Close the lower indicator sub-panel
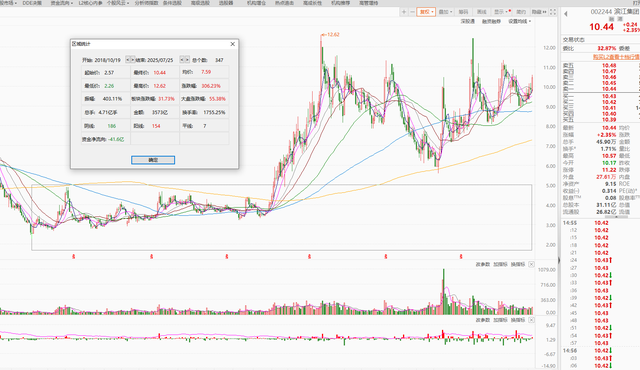The image size is (640, 370). 531,320
